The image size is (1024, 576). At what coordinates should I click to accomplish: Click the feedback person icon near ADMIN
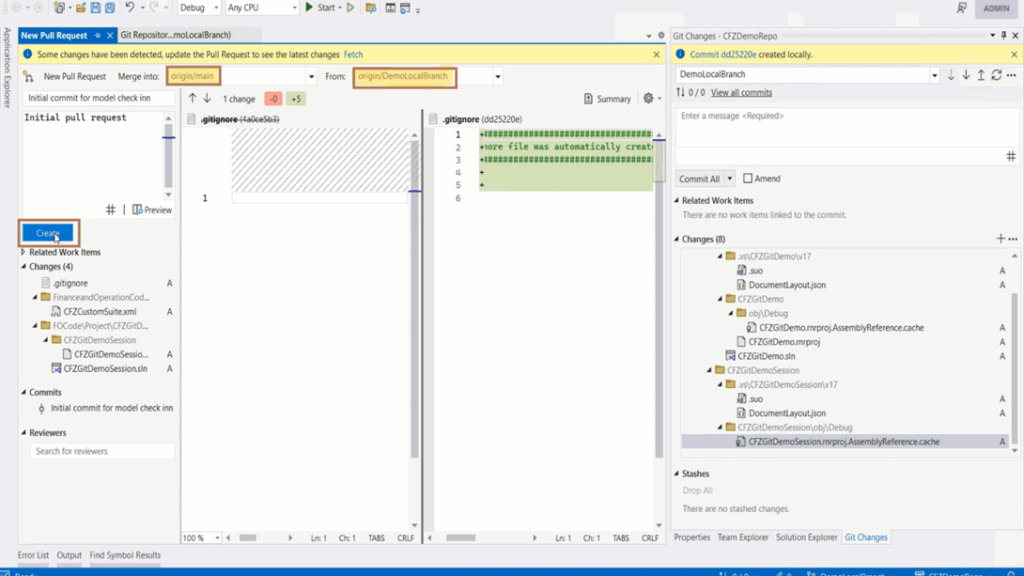point(961,8)
